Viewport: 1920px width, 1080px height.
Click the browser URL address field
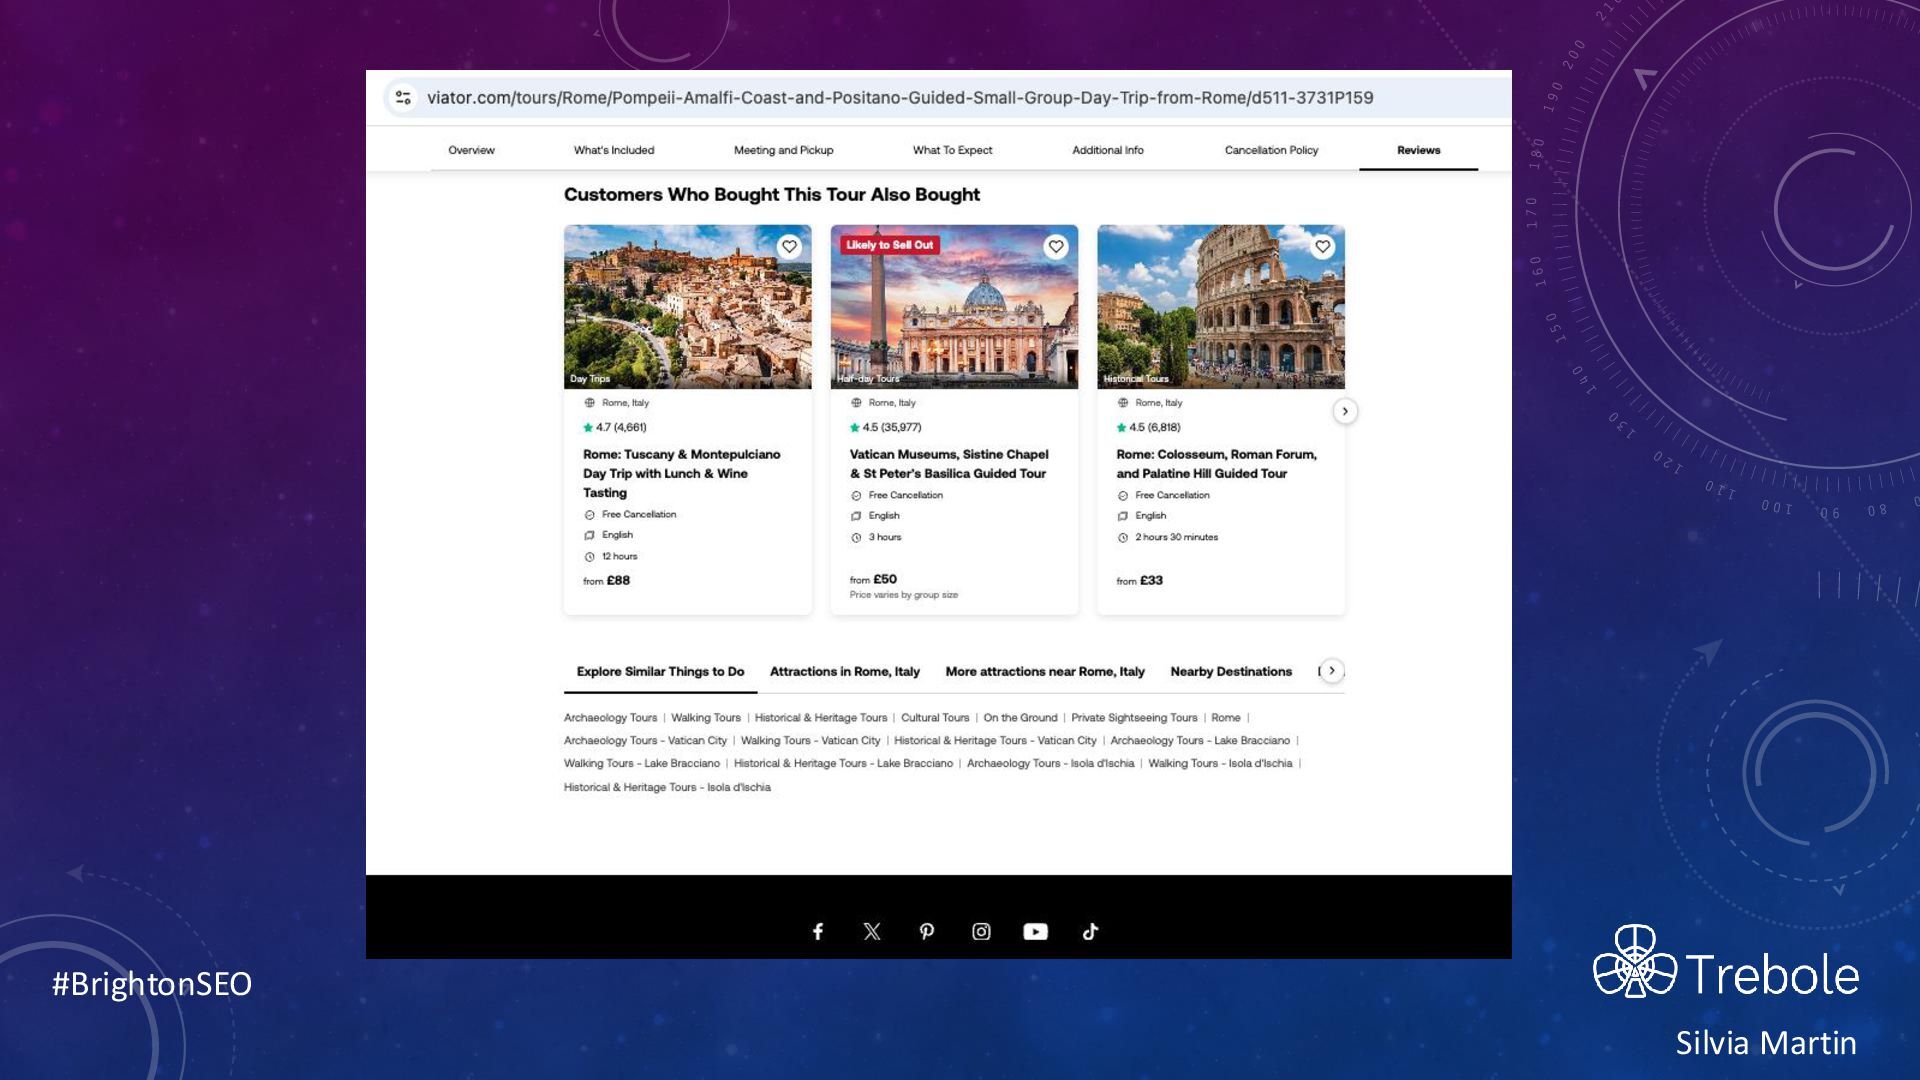coord(900,97)
